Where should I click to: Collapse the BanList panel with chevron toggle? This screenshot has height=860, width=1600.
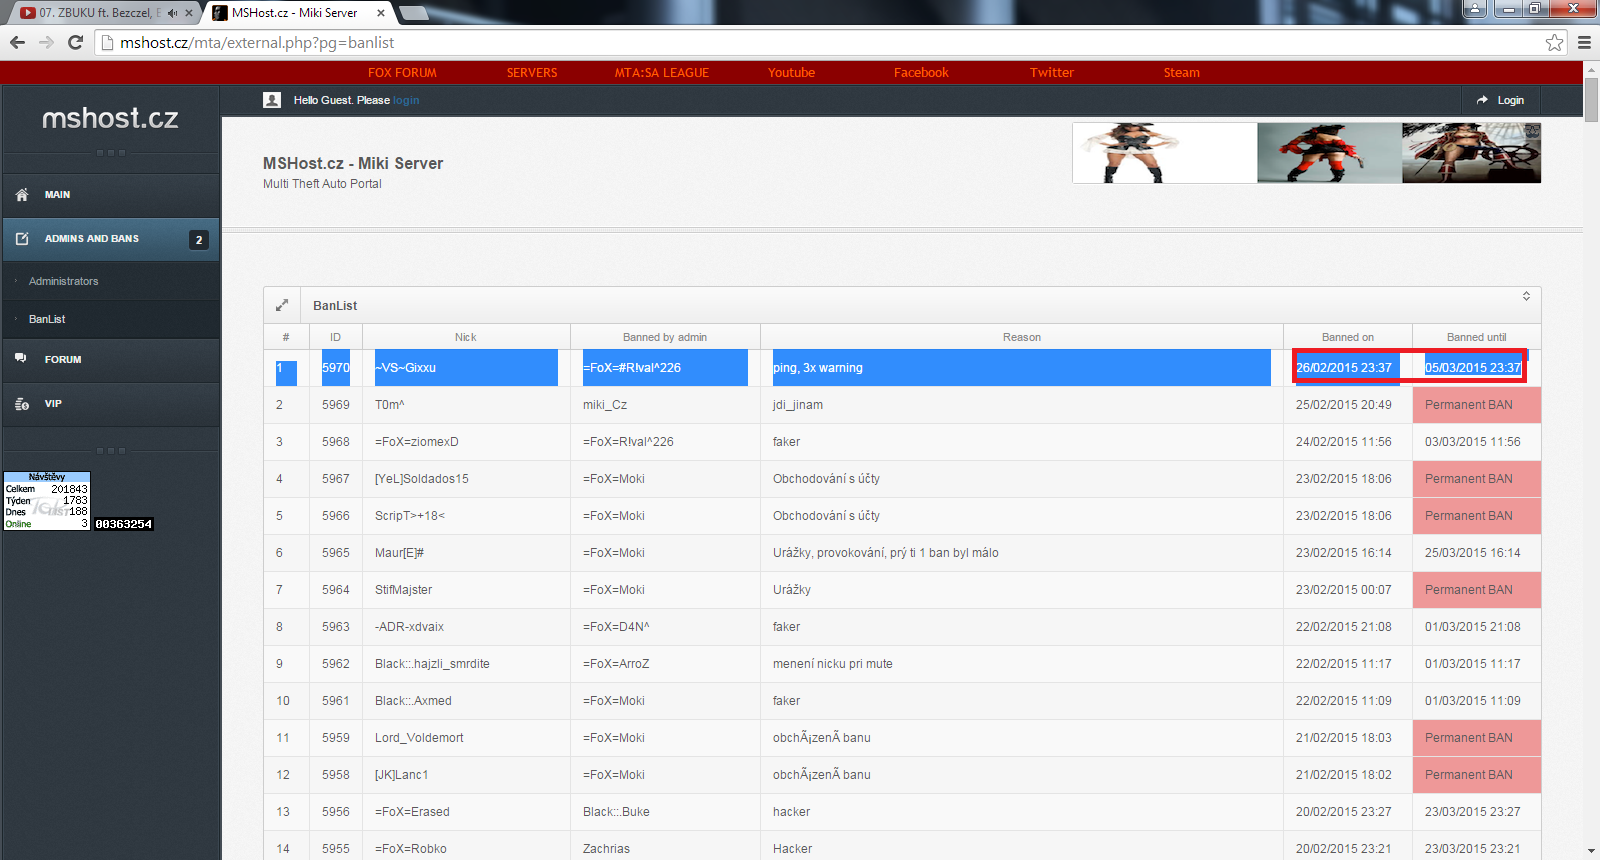pyautogui.click(x=1526, y=296)
